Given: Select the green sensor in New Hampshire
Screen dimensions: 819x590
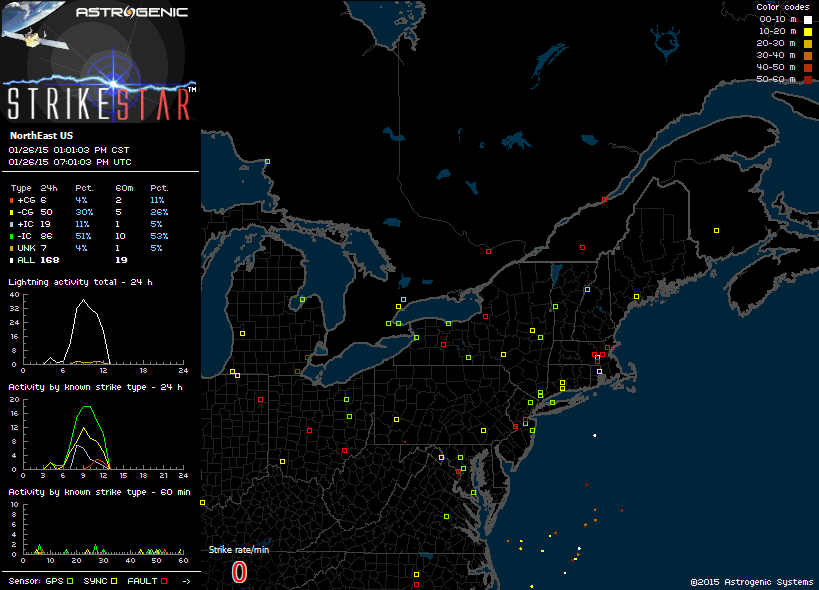Looking at the screenshot, I should coord(588,289).
